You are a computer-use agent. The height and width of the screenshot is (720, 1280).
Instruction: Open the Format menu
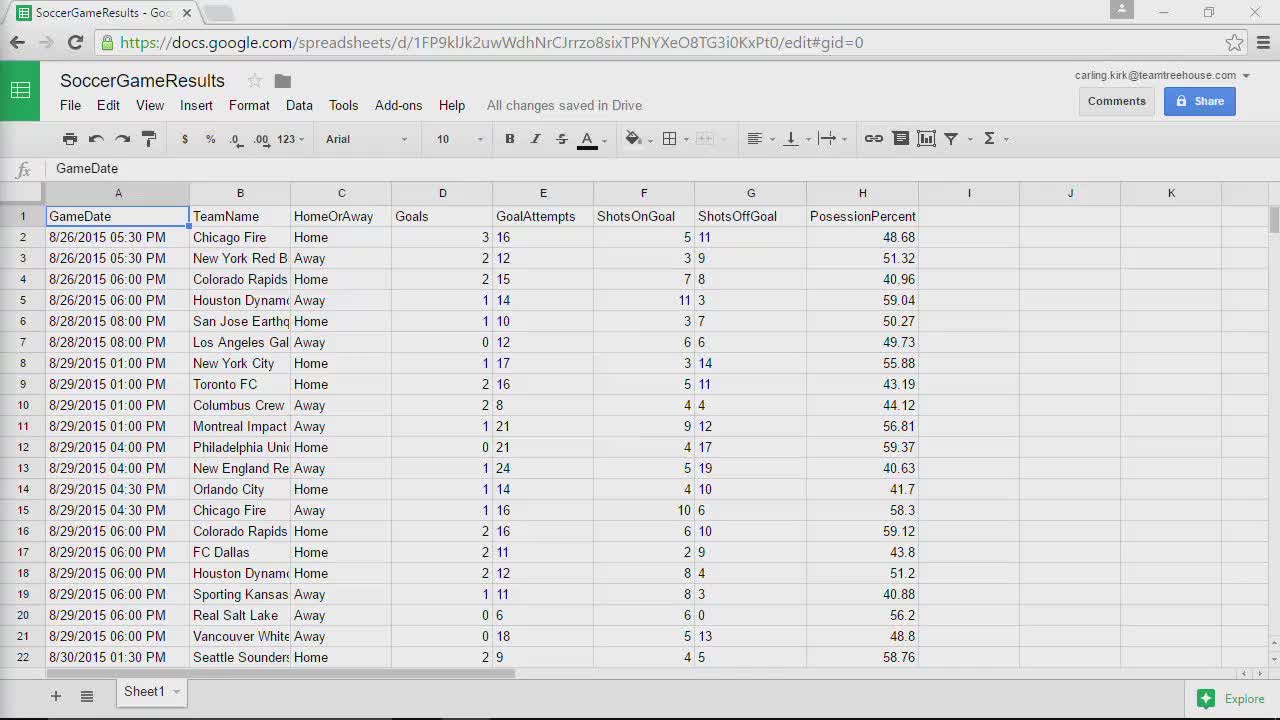pos(249,105)
